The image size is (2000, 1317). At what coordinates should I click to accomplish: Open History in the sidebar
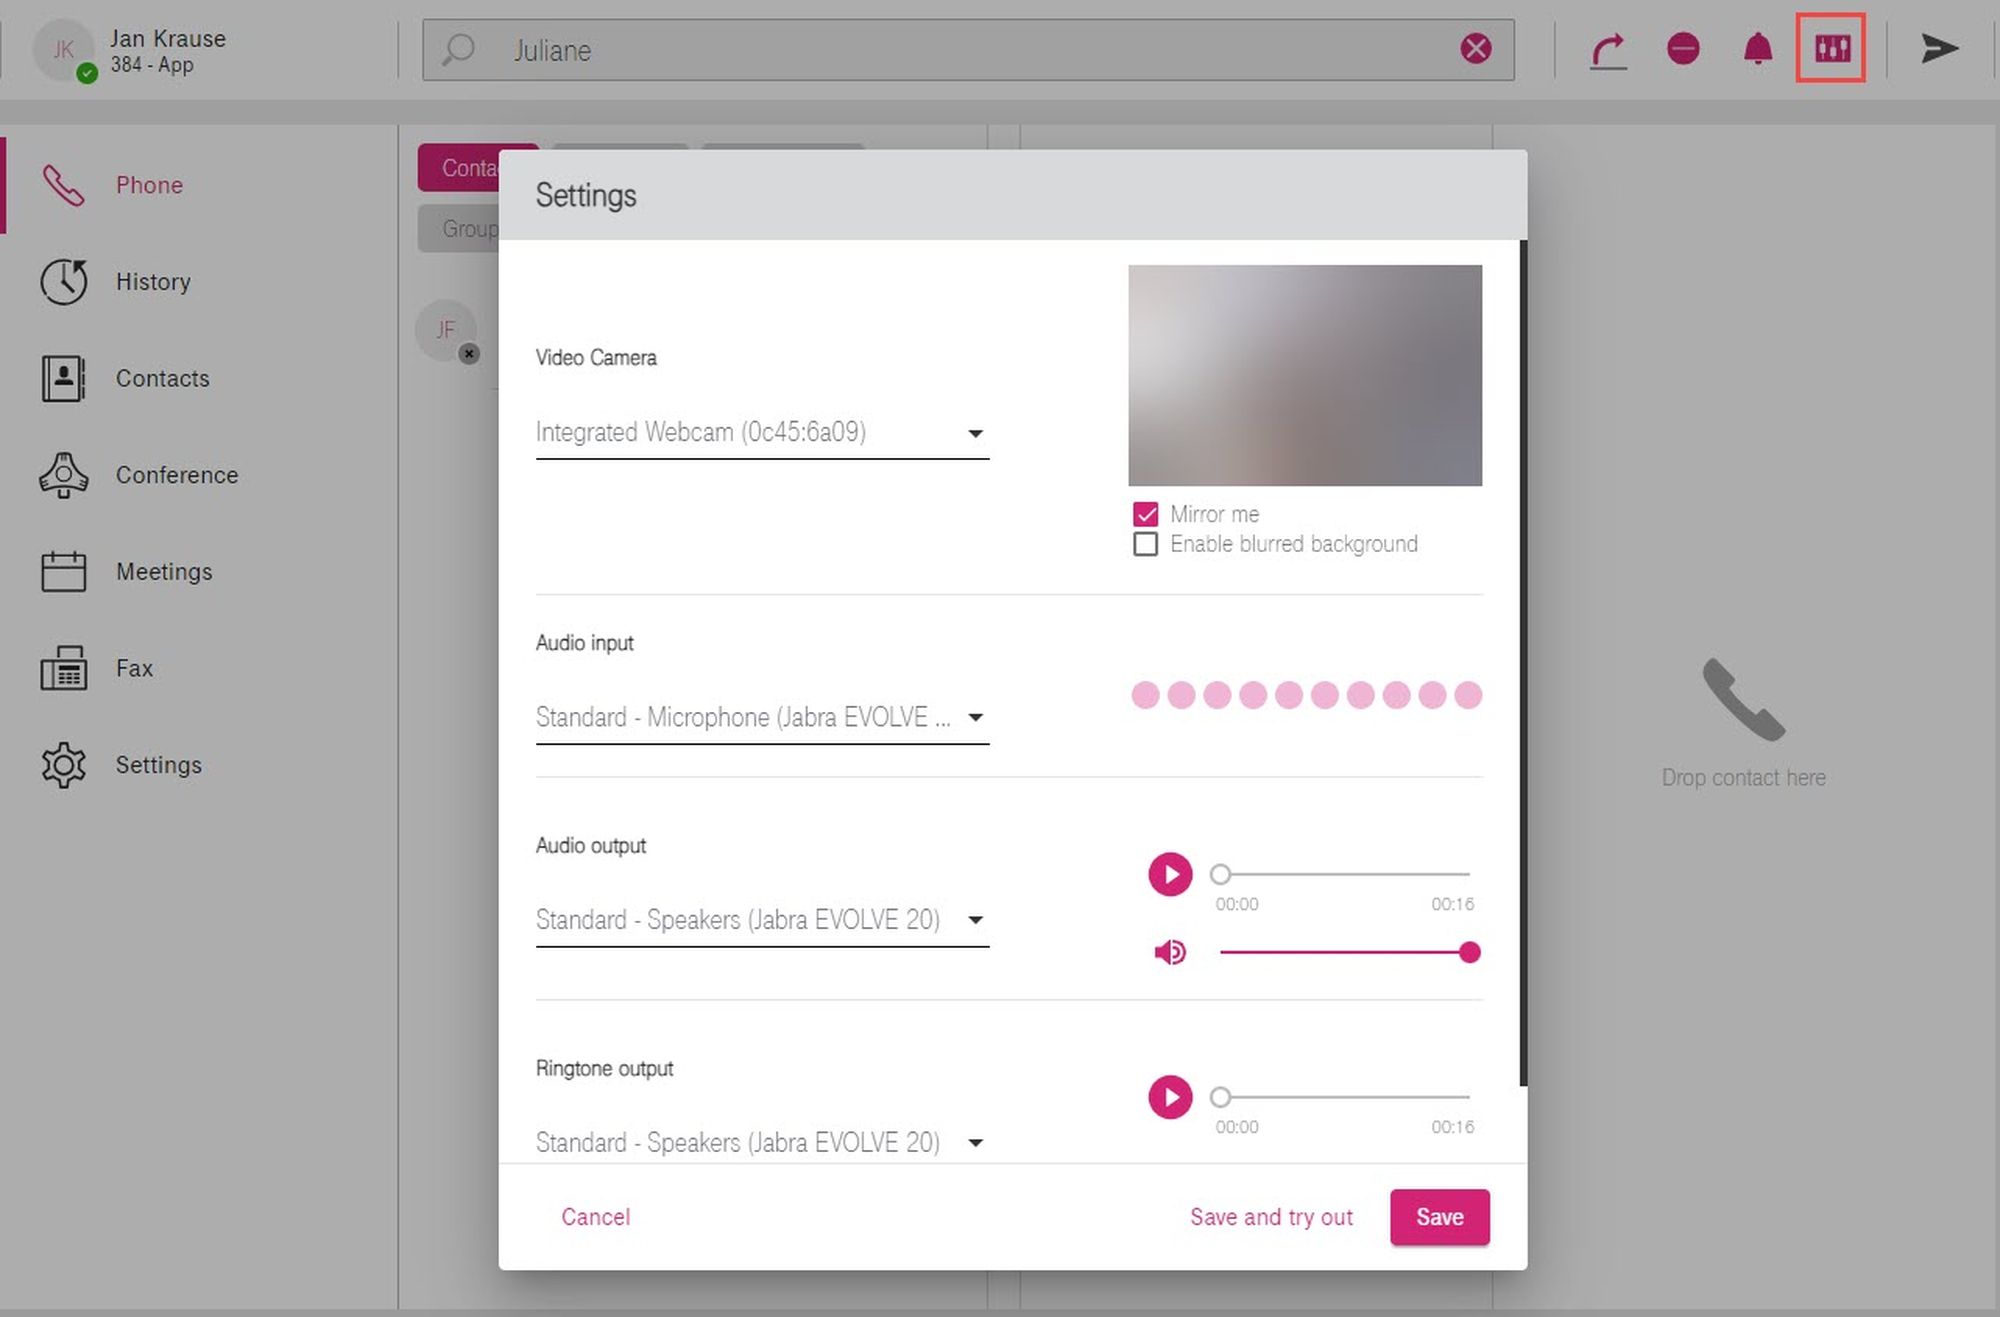(152, 282)
